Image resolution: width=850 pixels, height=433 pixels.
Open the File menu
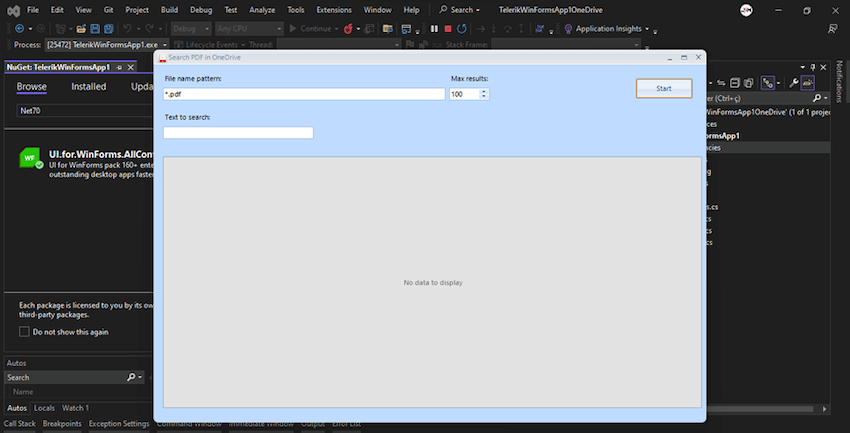click(x=33, y=10)
